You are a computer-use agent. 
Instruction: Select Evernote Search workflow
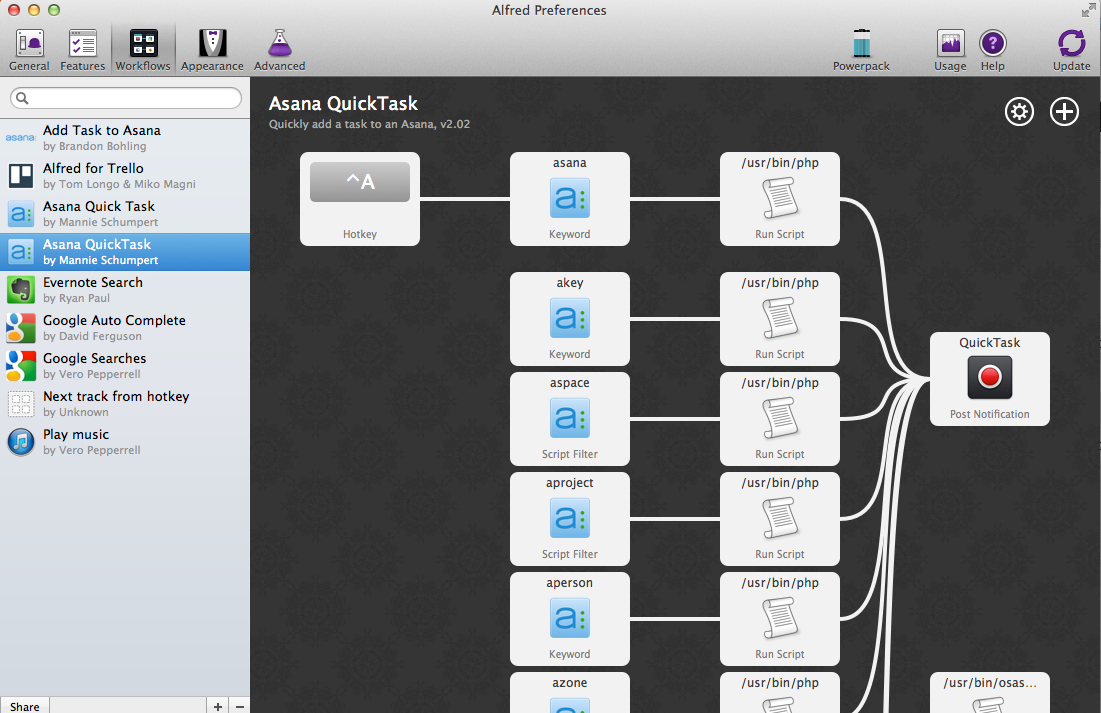click(x=125, y=289)
